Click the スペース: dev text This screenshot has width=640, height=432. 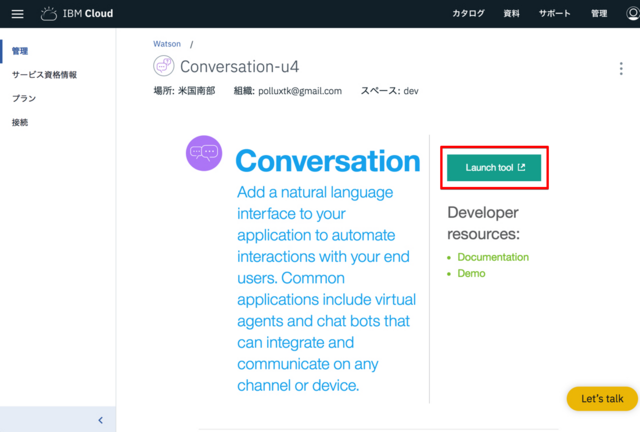[x=389, y=91]
